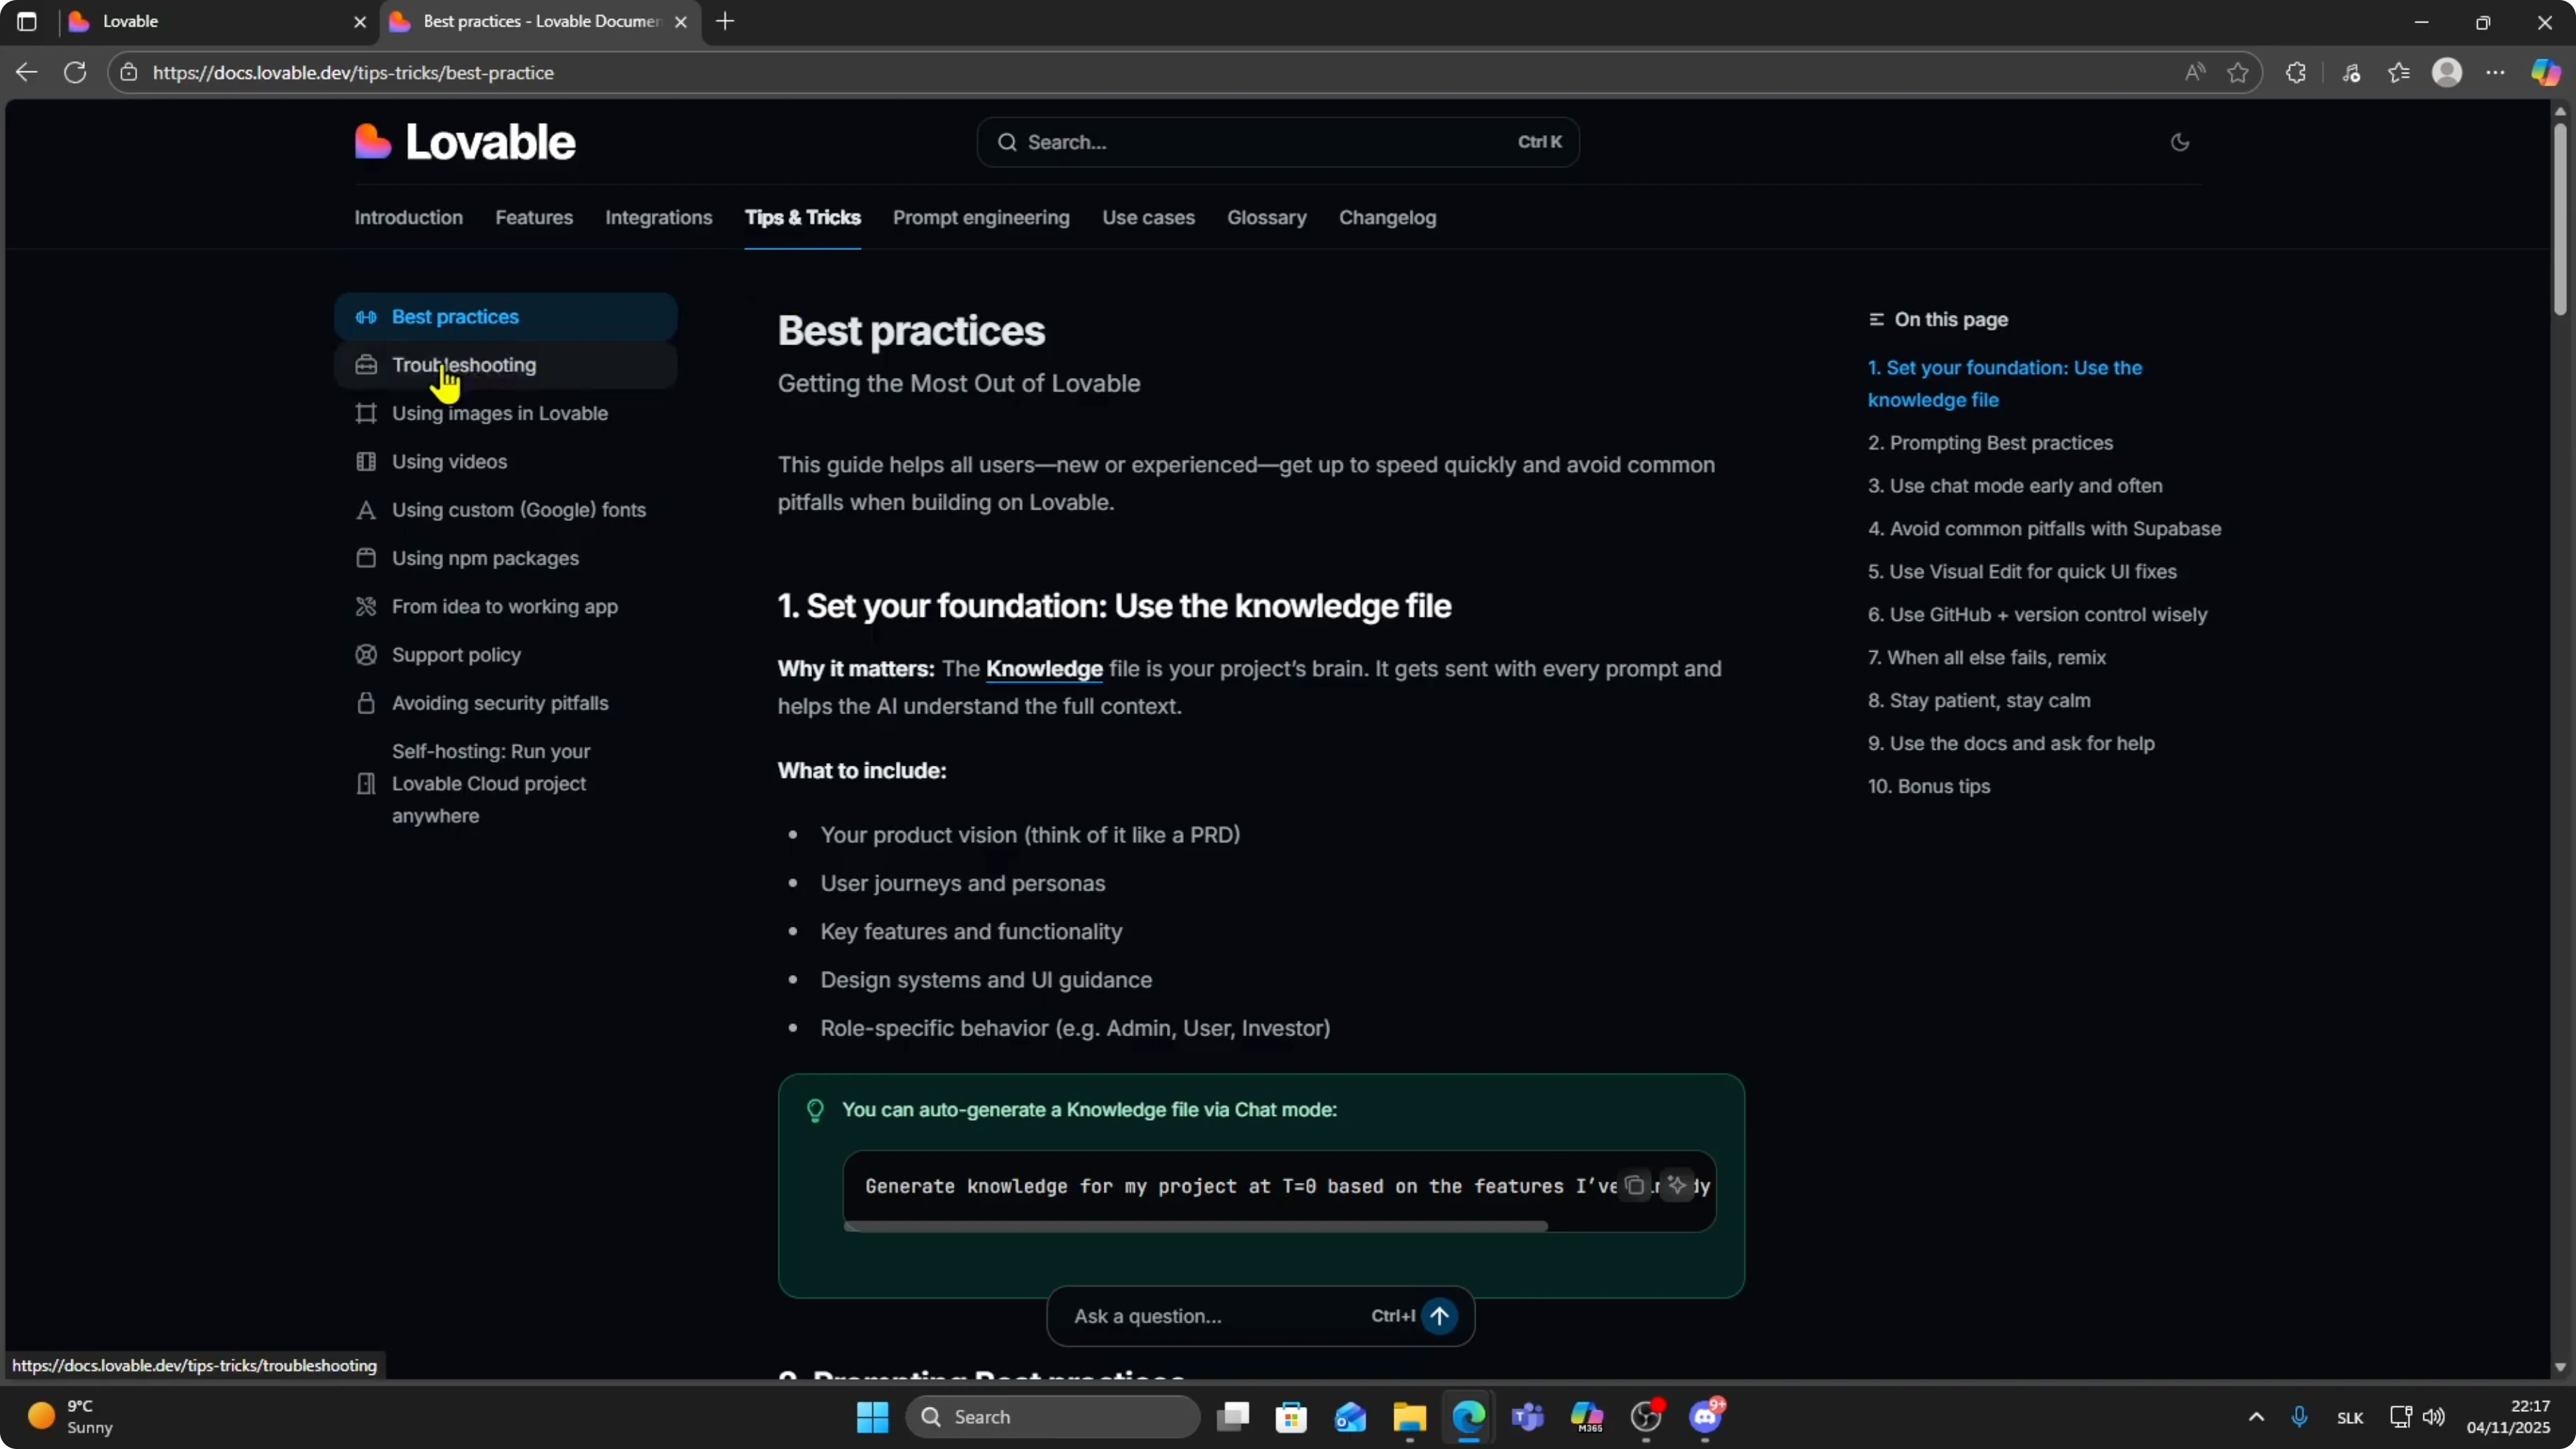Open Microsoft Teams from taskbar
Screen dimensions: 2576x1449
pos(1528,1417)
